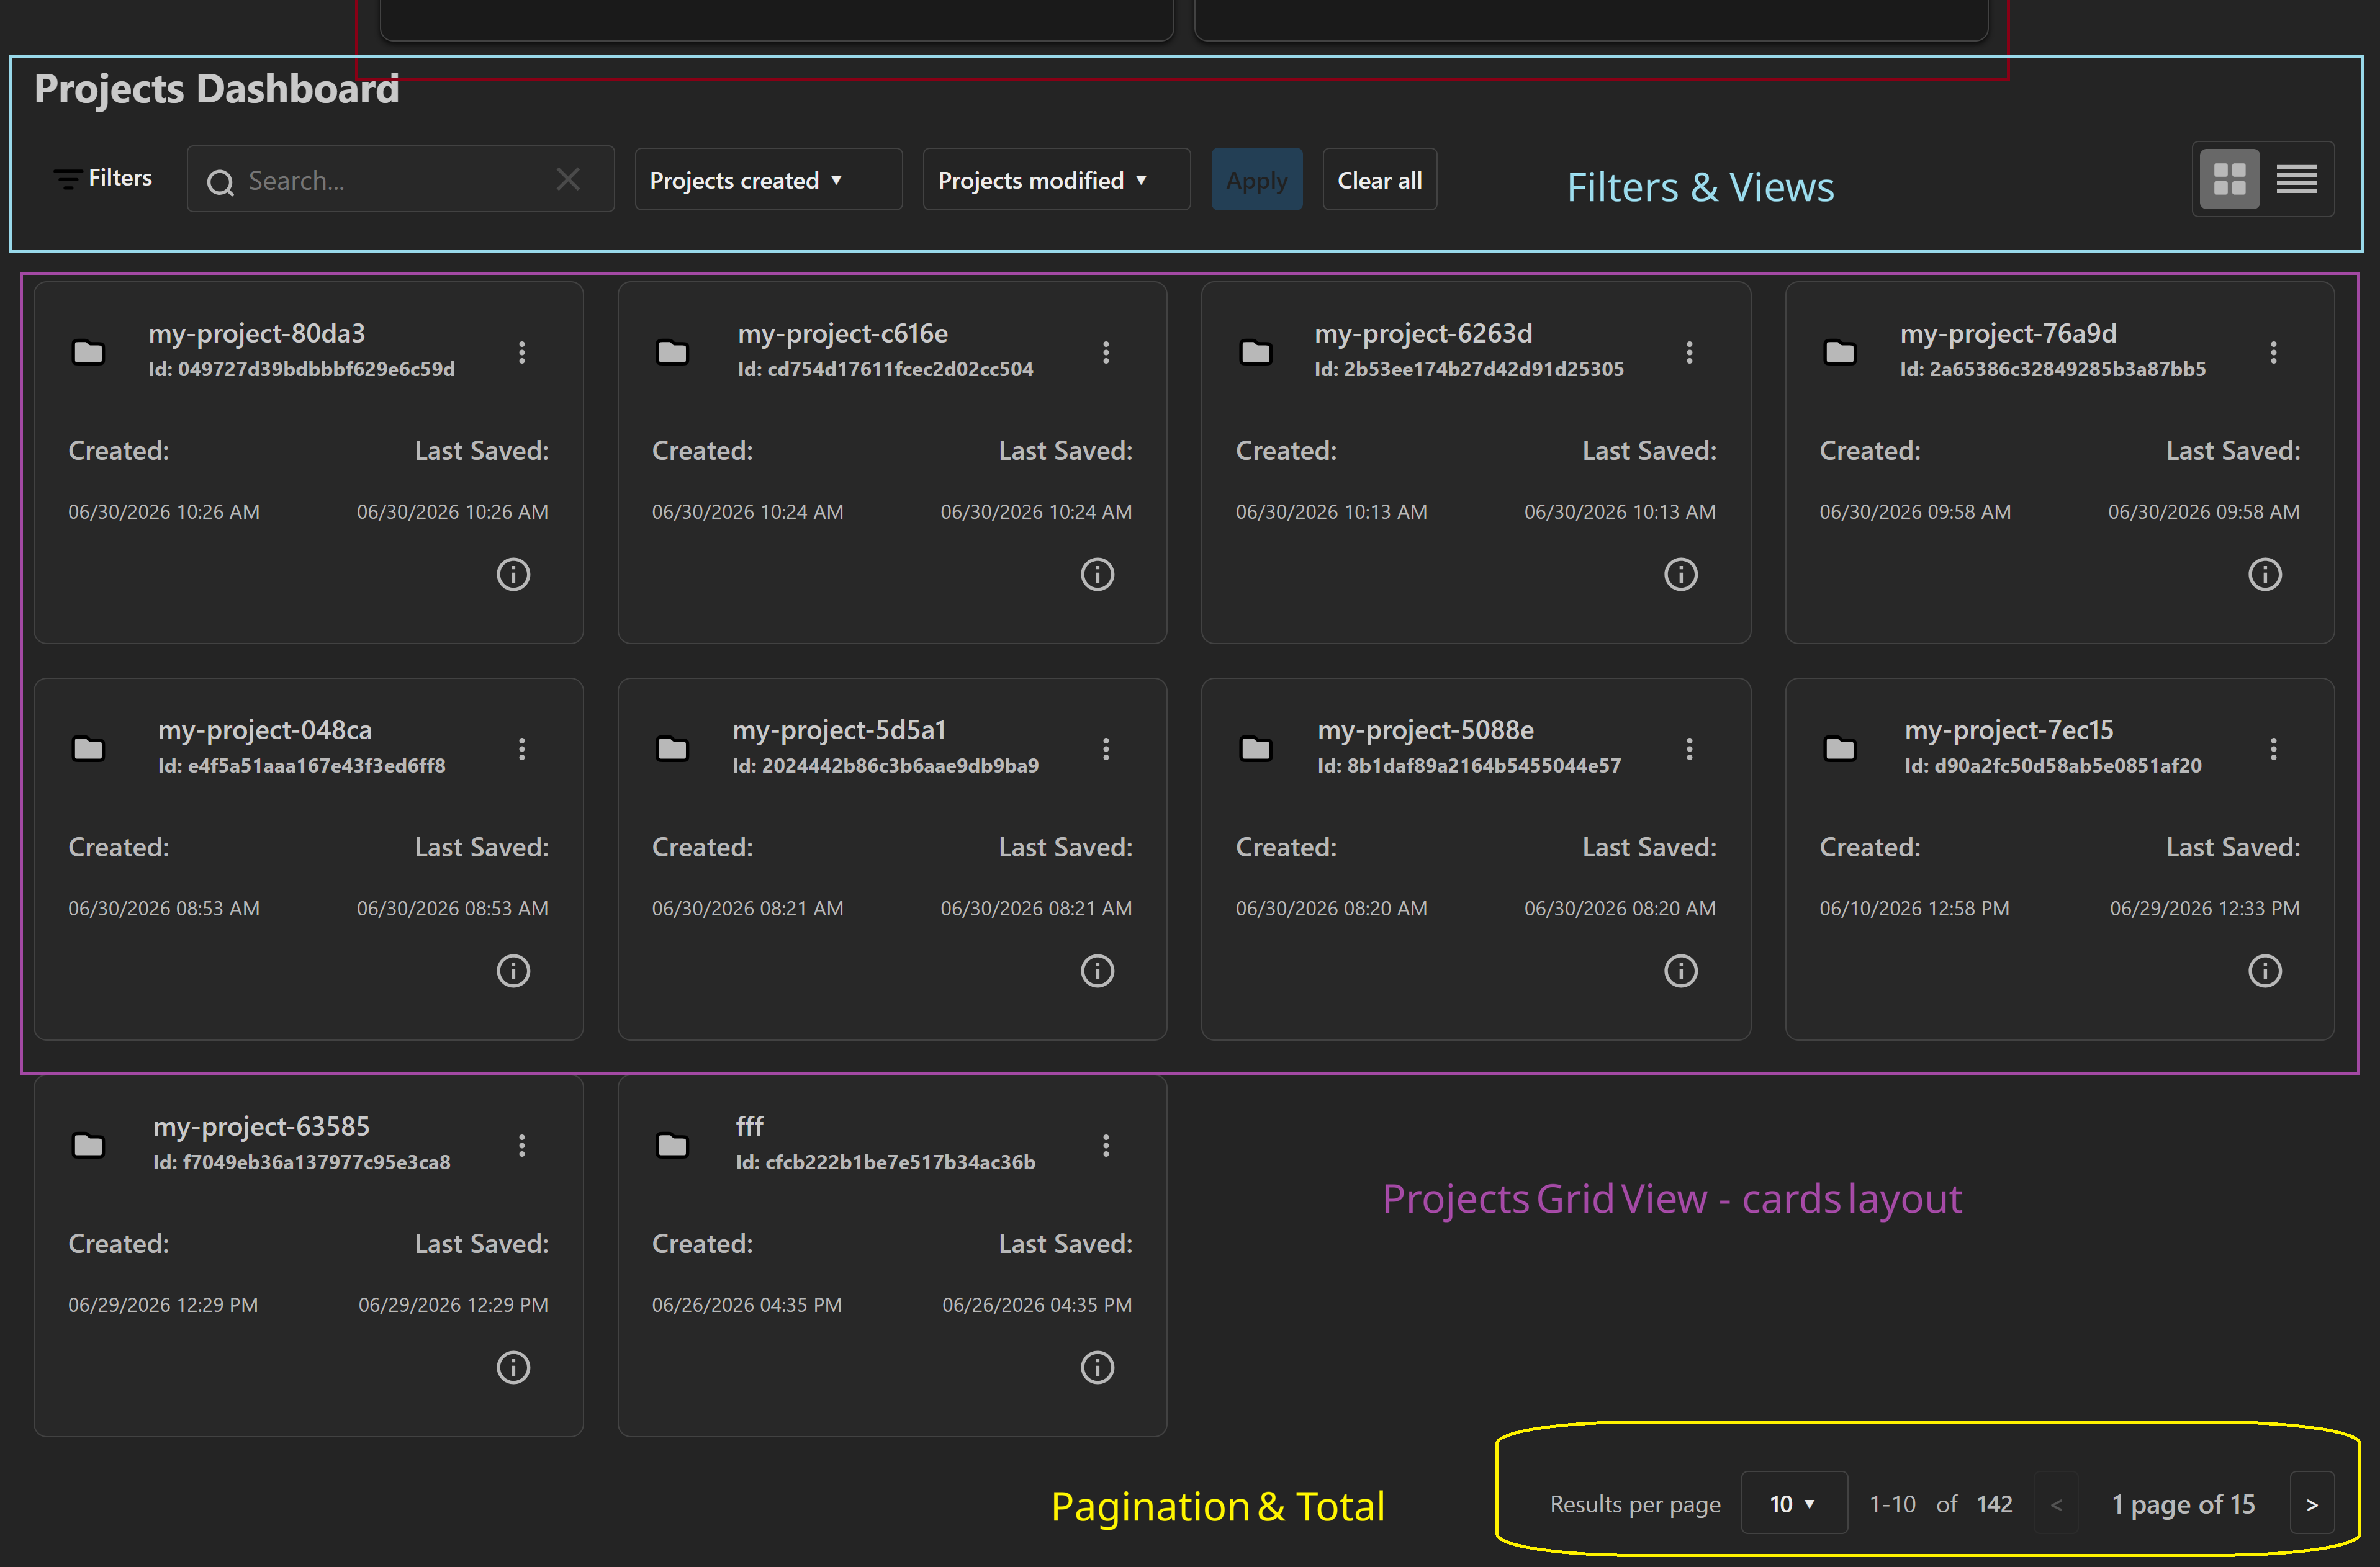
Task: Expand the Projects created dropdown
Action: 768,180
